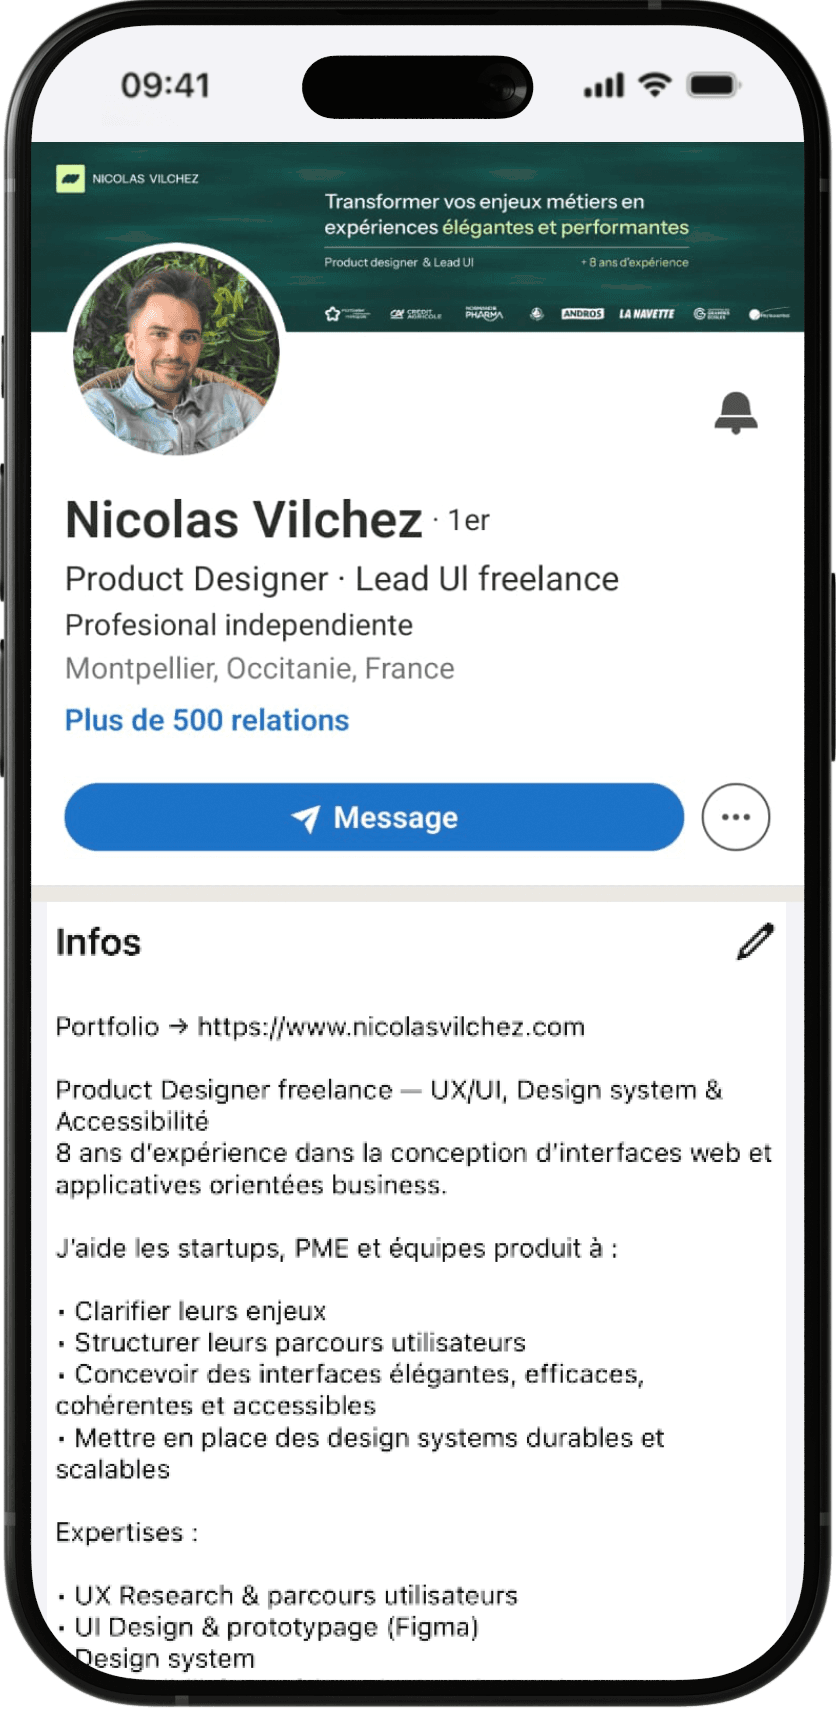
Task: Tap the Nicolas Vilchez name heading
Action: pyautogui.click(x=244, y=520)
